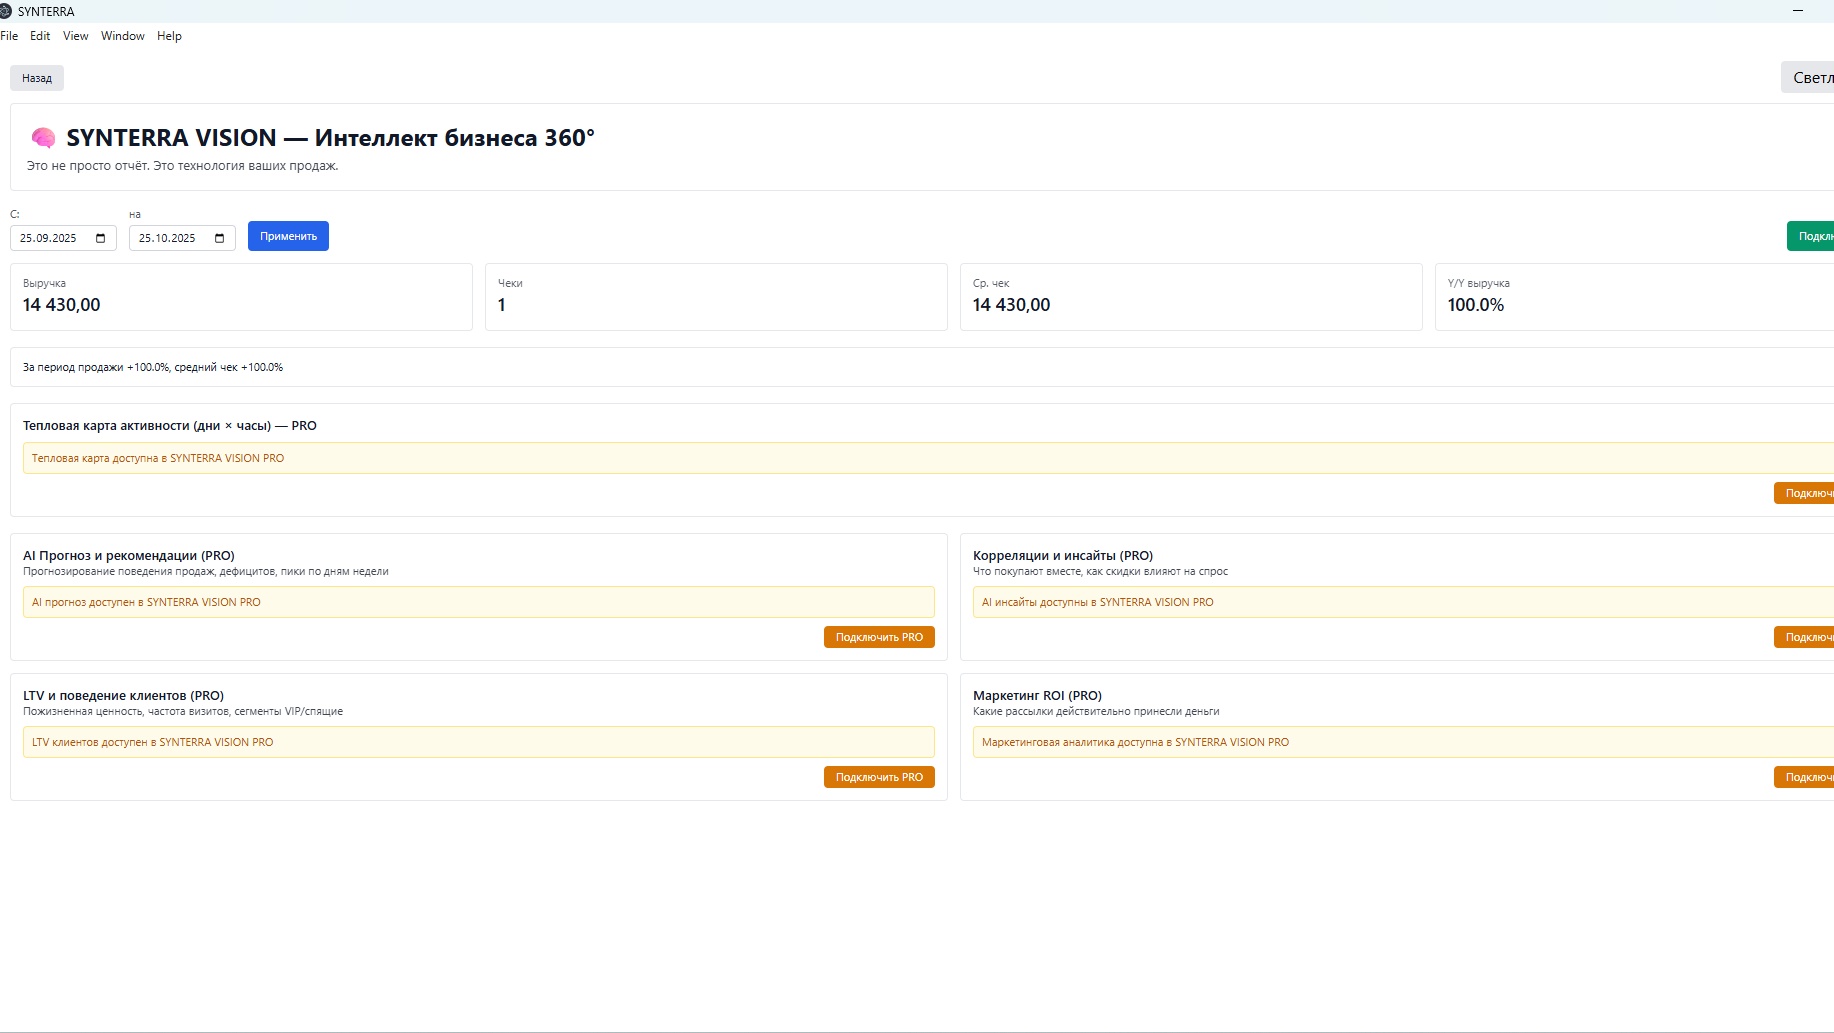Open the calendar picker for the 25.10.2025 date
Screen dimensions: 1834x1033
(220, 238)
